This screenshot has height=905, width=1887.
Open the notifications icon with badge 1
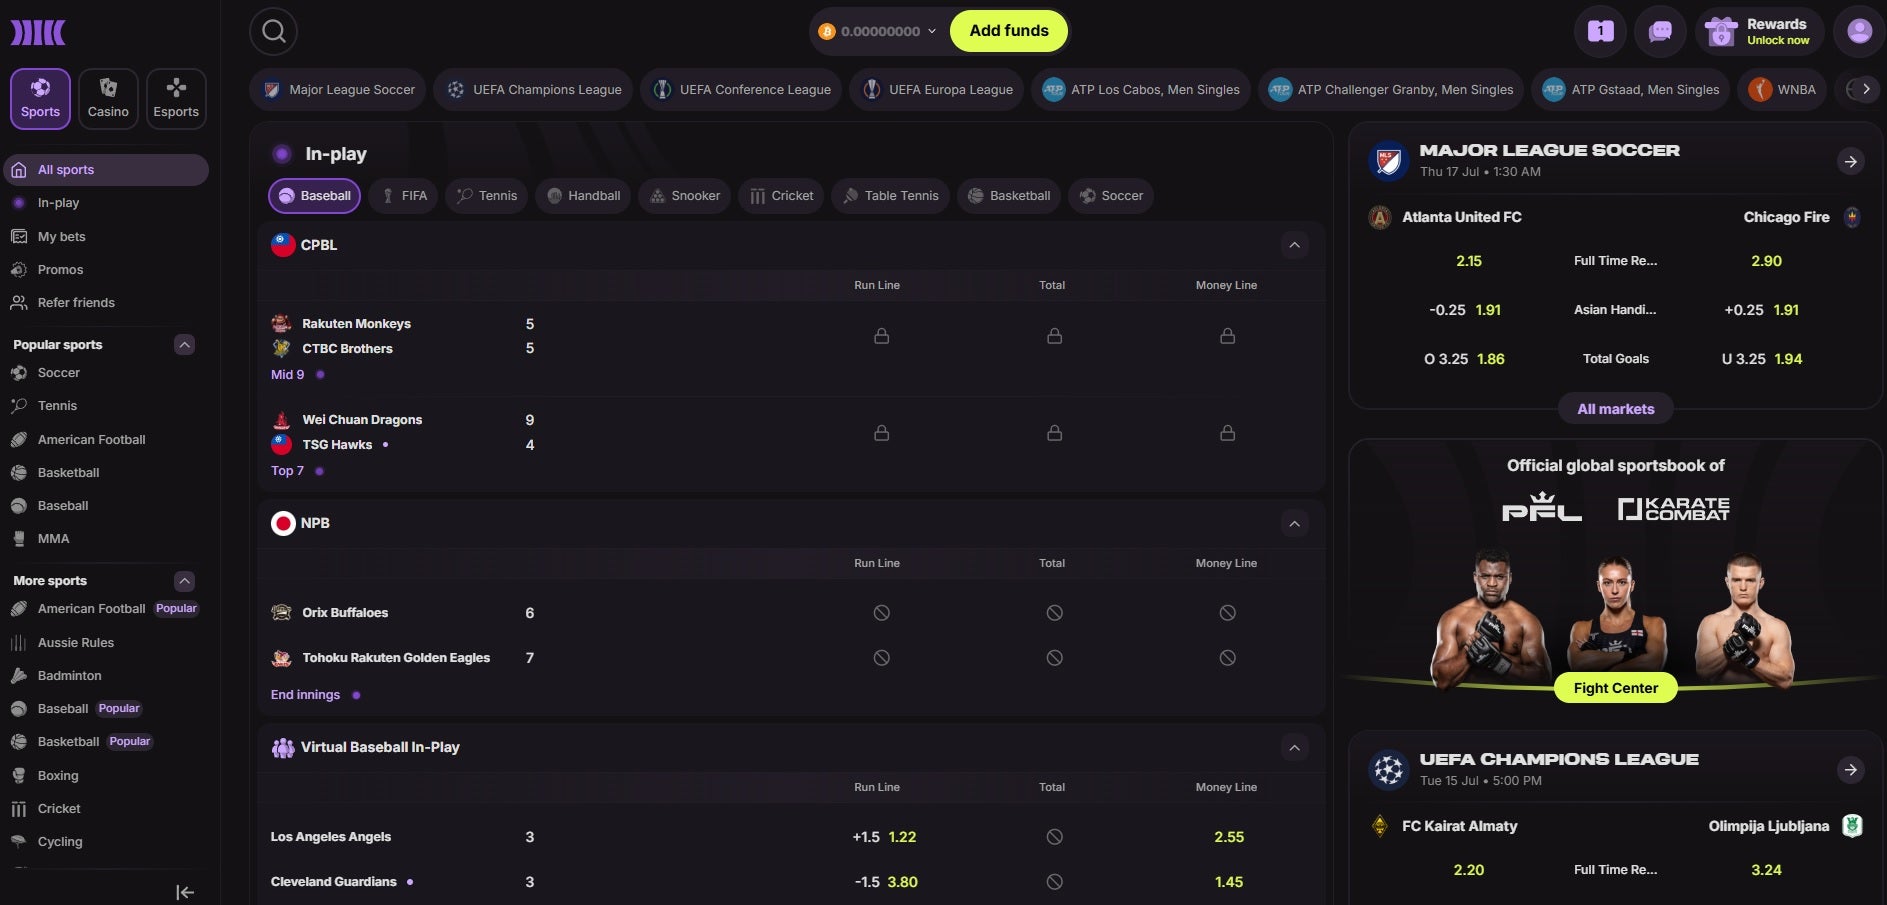1600,31
